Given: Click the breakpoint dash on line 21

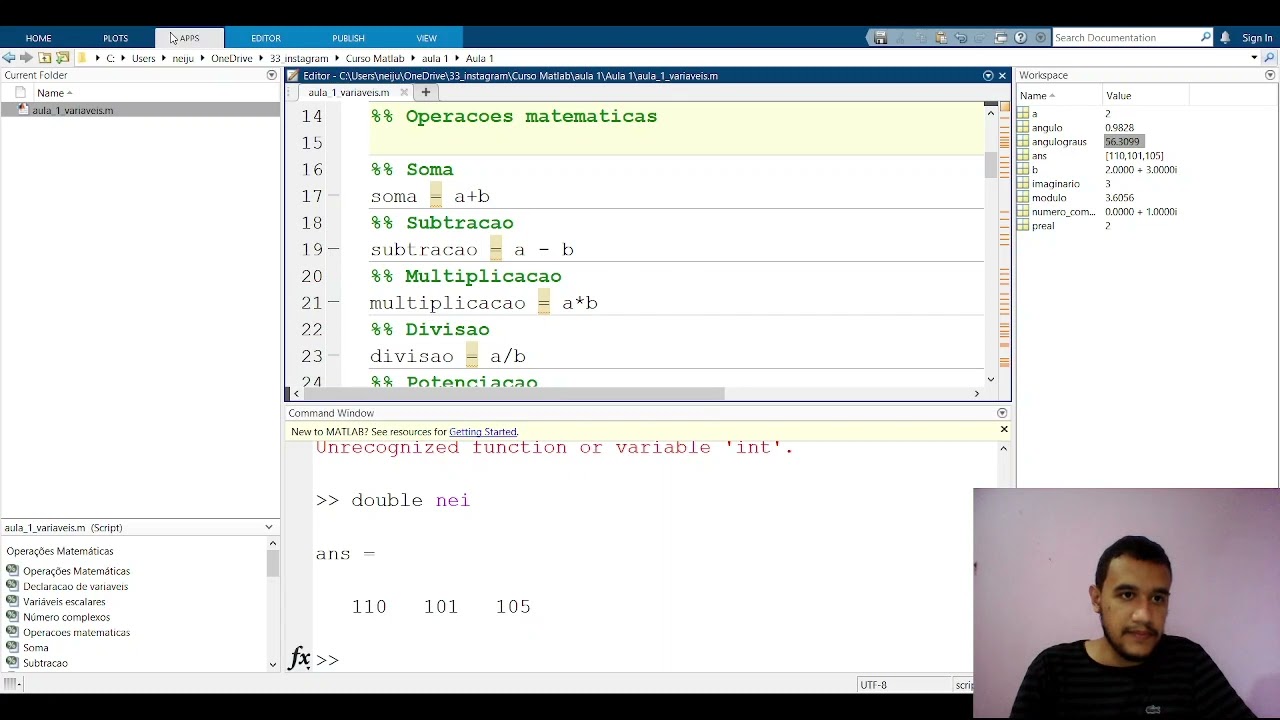Looking at the screenshot, I should coord(334,302).
